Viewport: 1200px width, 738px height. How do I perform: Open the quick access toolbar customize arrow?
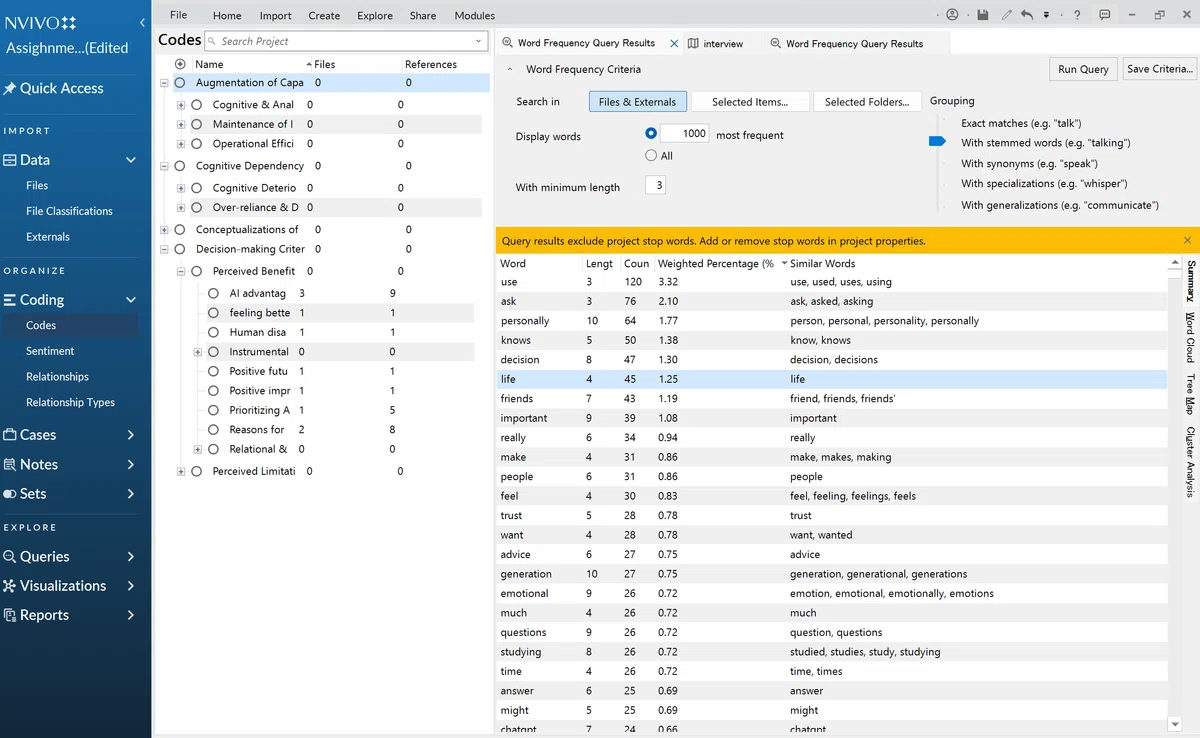tap(1046, 15)
